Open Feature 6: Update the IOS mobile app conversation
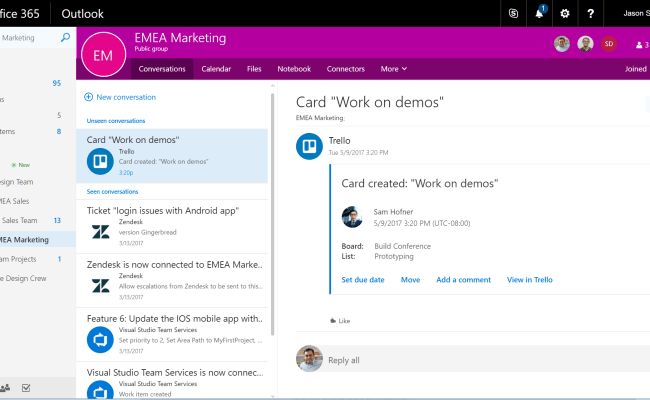 point(172,335)
